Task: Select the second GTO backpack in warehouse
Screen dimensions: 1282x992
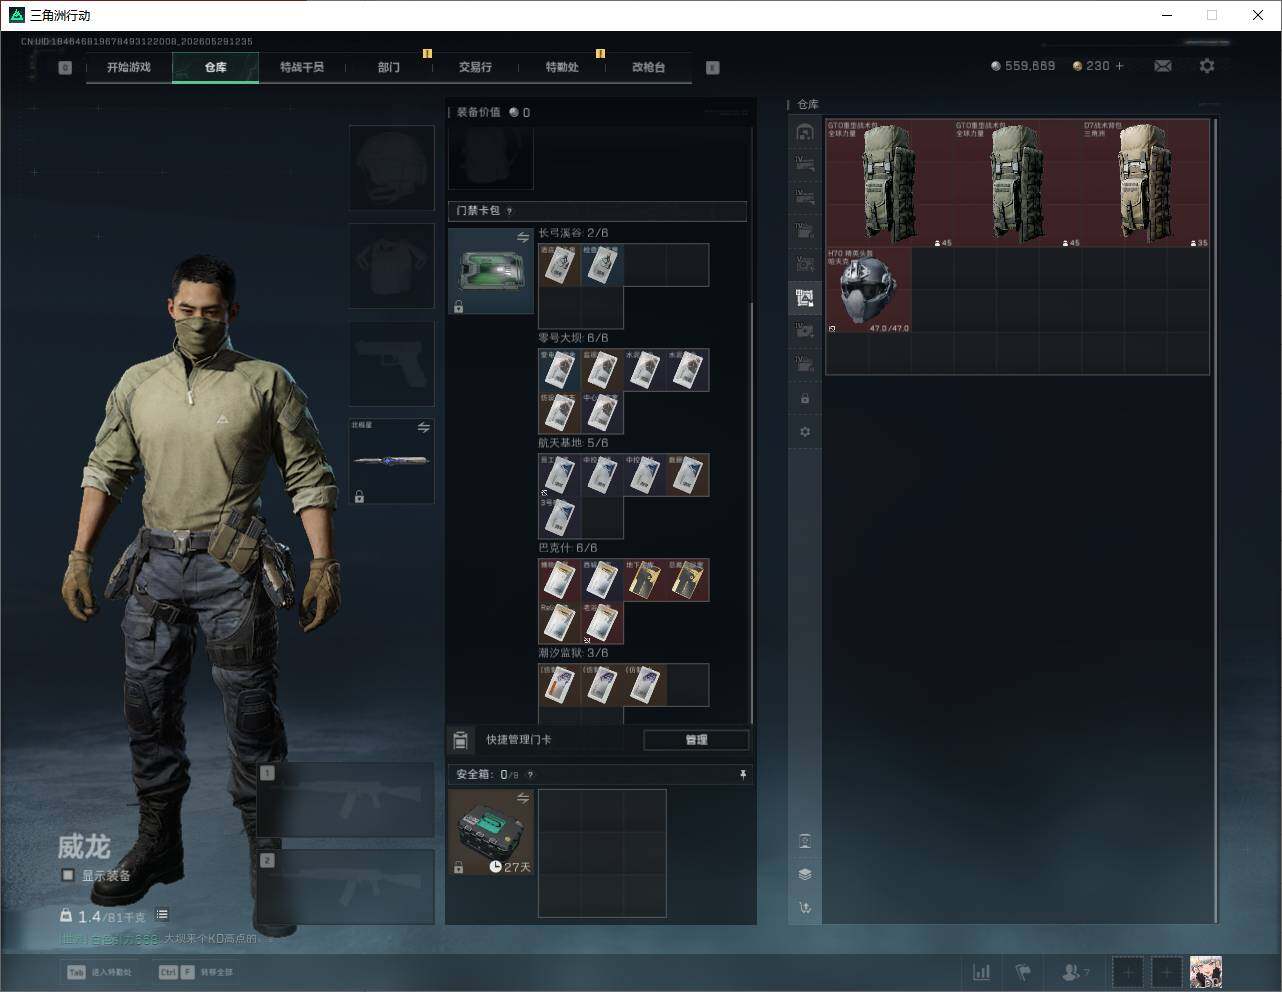Action: coord(1018,183)
